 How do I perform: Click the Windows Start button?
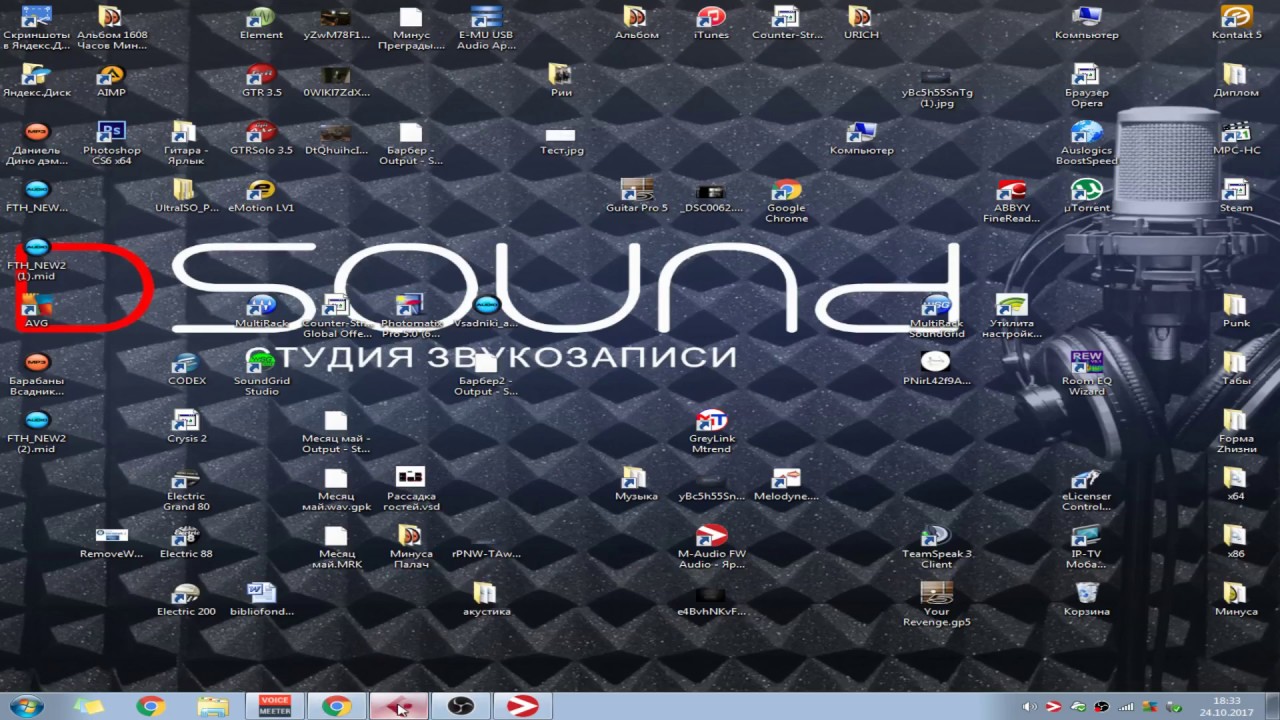click(26, 706)
